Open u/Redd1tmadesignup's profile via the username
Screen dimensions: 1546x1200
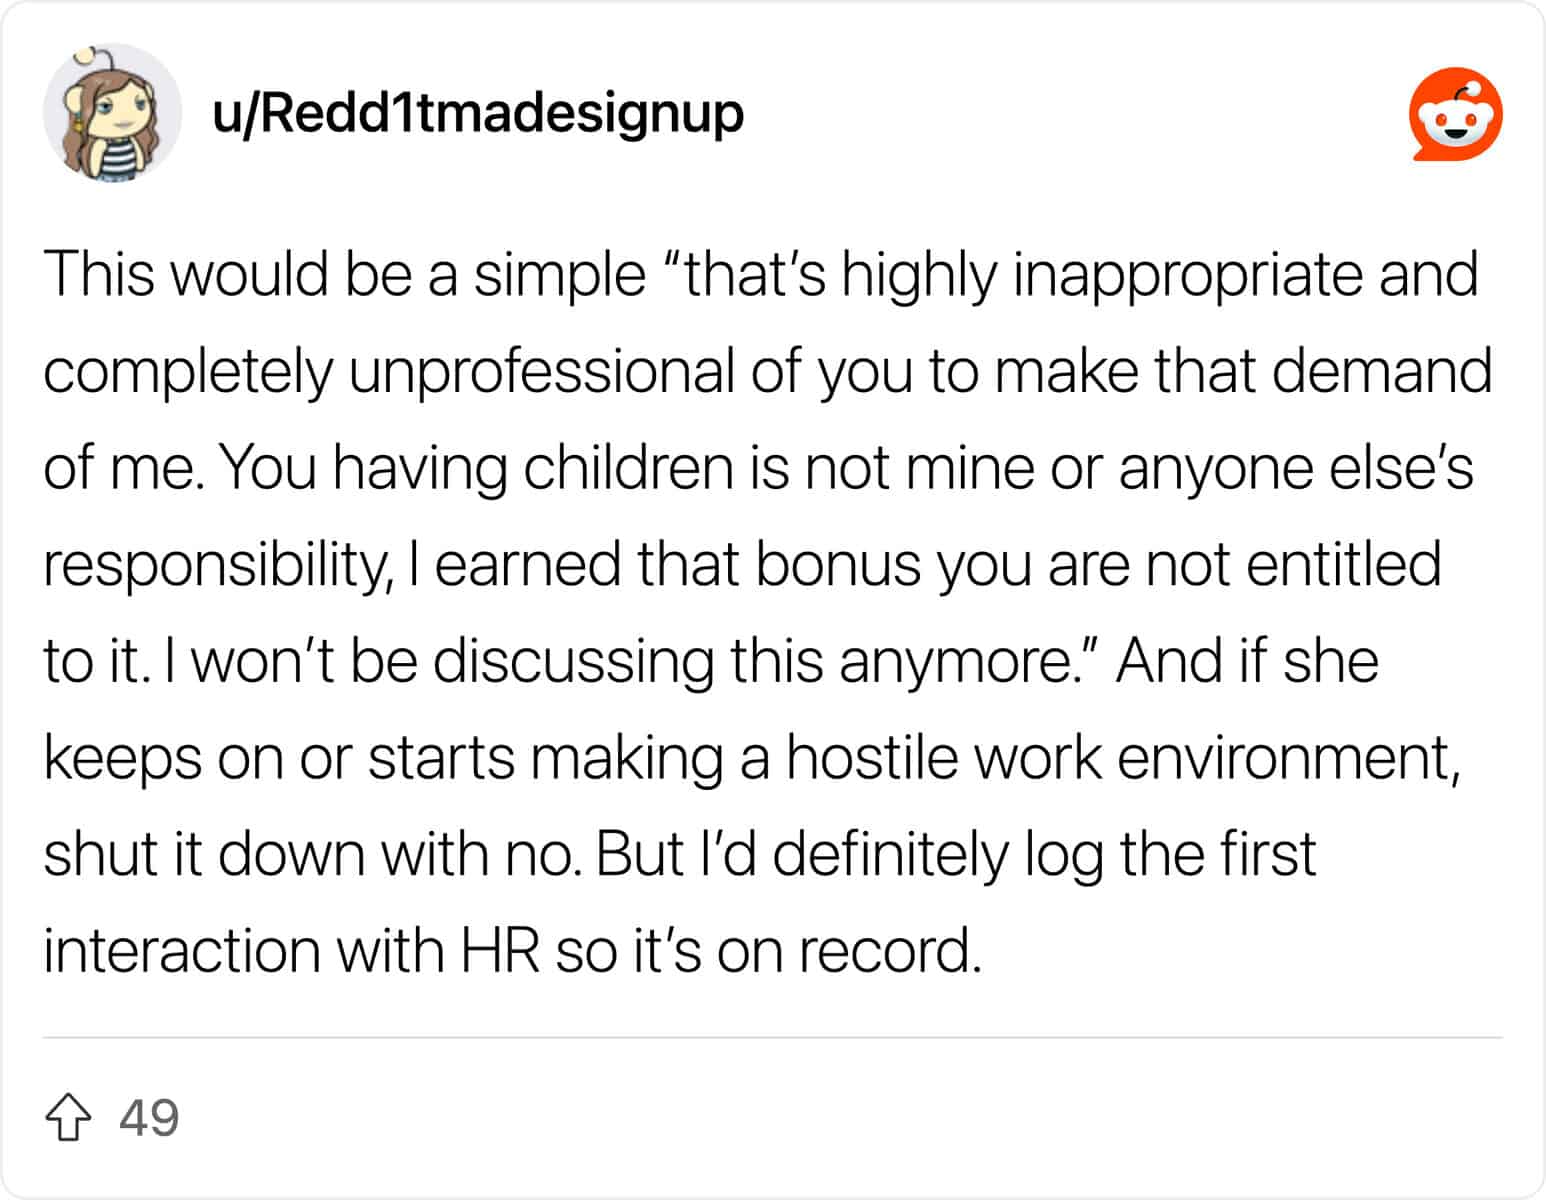click(x=478, y=113)
